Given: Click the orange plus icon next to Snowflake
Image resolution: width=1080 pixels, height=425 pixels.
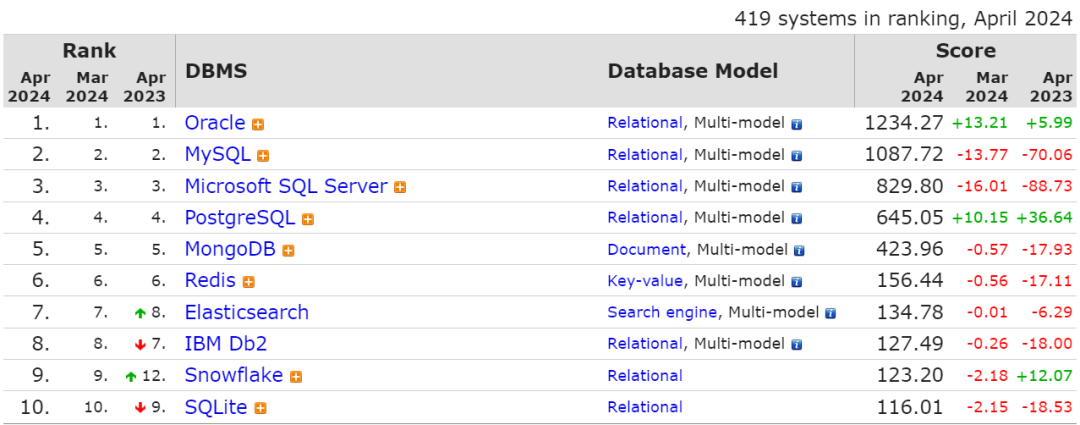Looking at the screenshot, I should coord(296,377).
